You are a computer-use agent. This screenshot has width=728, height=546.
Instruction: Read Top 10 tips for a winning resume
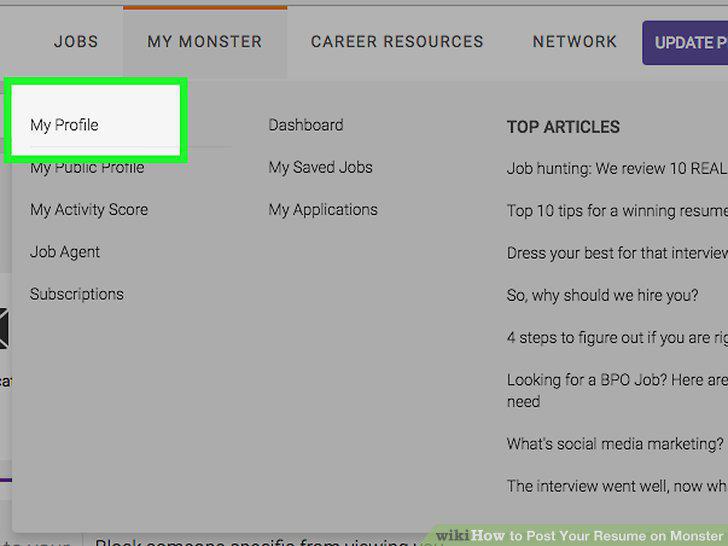click(x=617, y=211)
